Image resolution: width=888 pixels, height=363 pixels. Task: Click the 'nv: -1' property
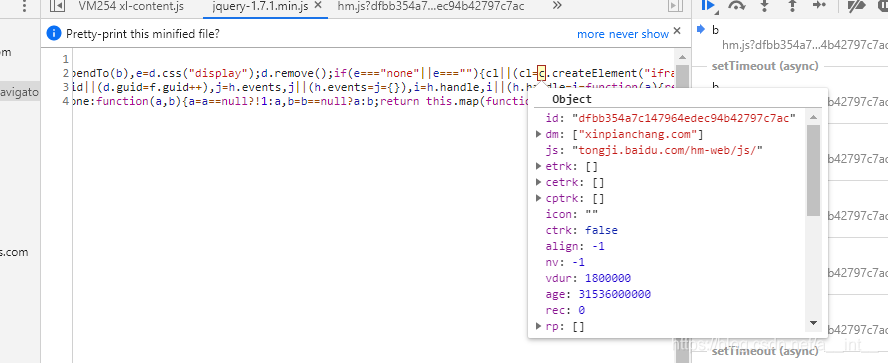tap(565, 262)
